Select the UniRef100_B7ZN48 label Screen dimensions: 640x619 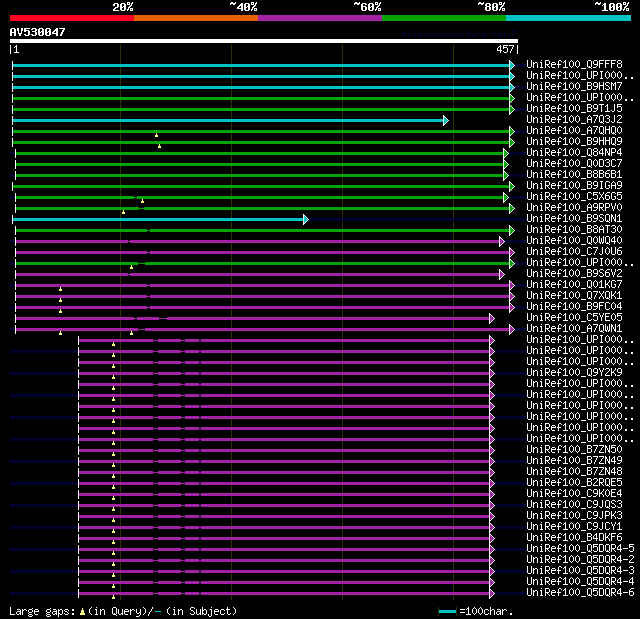pos(574,472)
